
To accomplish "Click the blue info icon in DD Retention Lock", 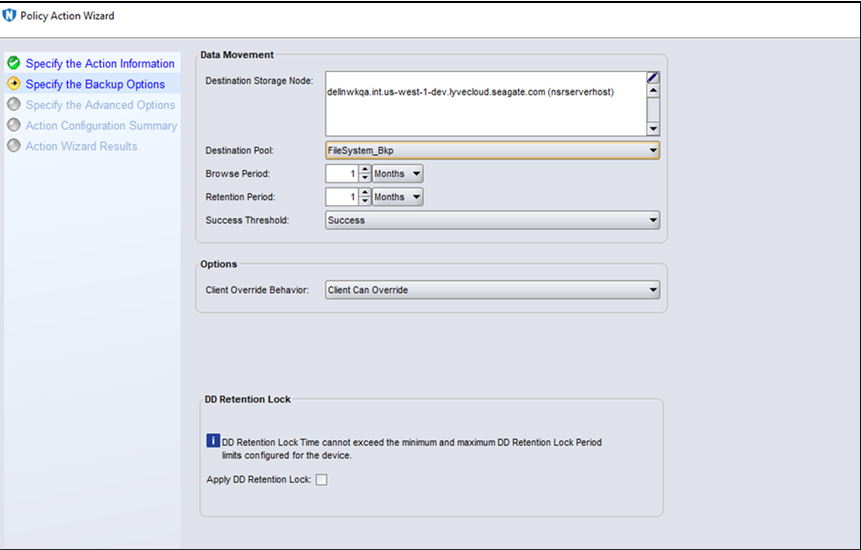I will [x=213, y=441].
